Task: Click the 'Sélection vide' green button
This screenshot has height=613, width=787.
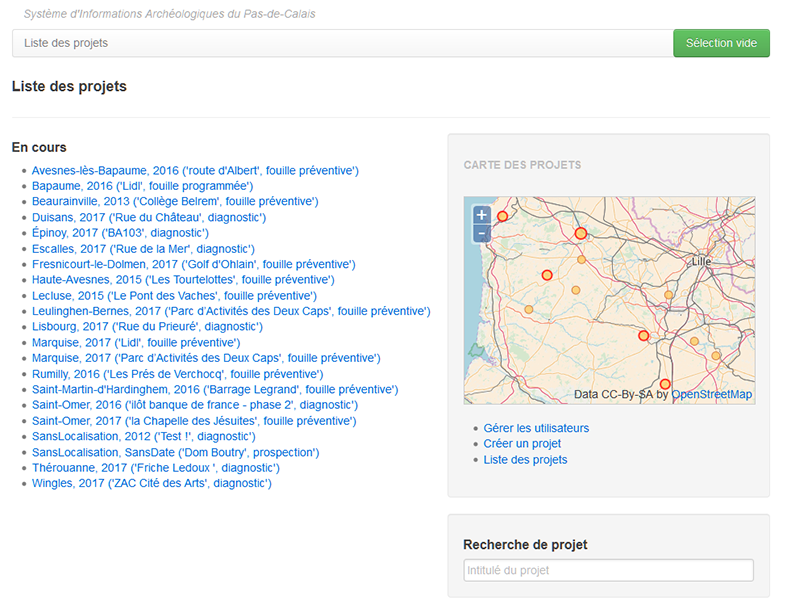Action: [x=721, y=43]
